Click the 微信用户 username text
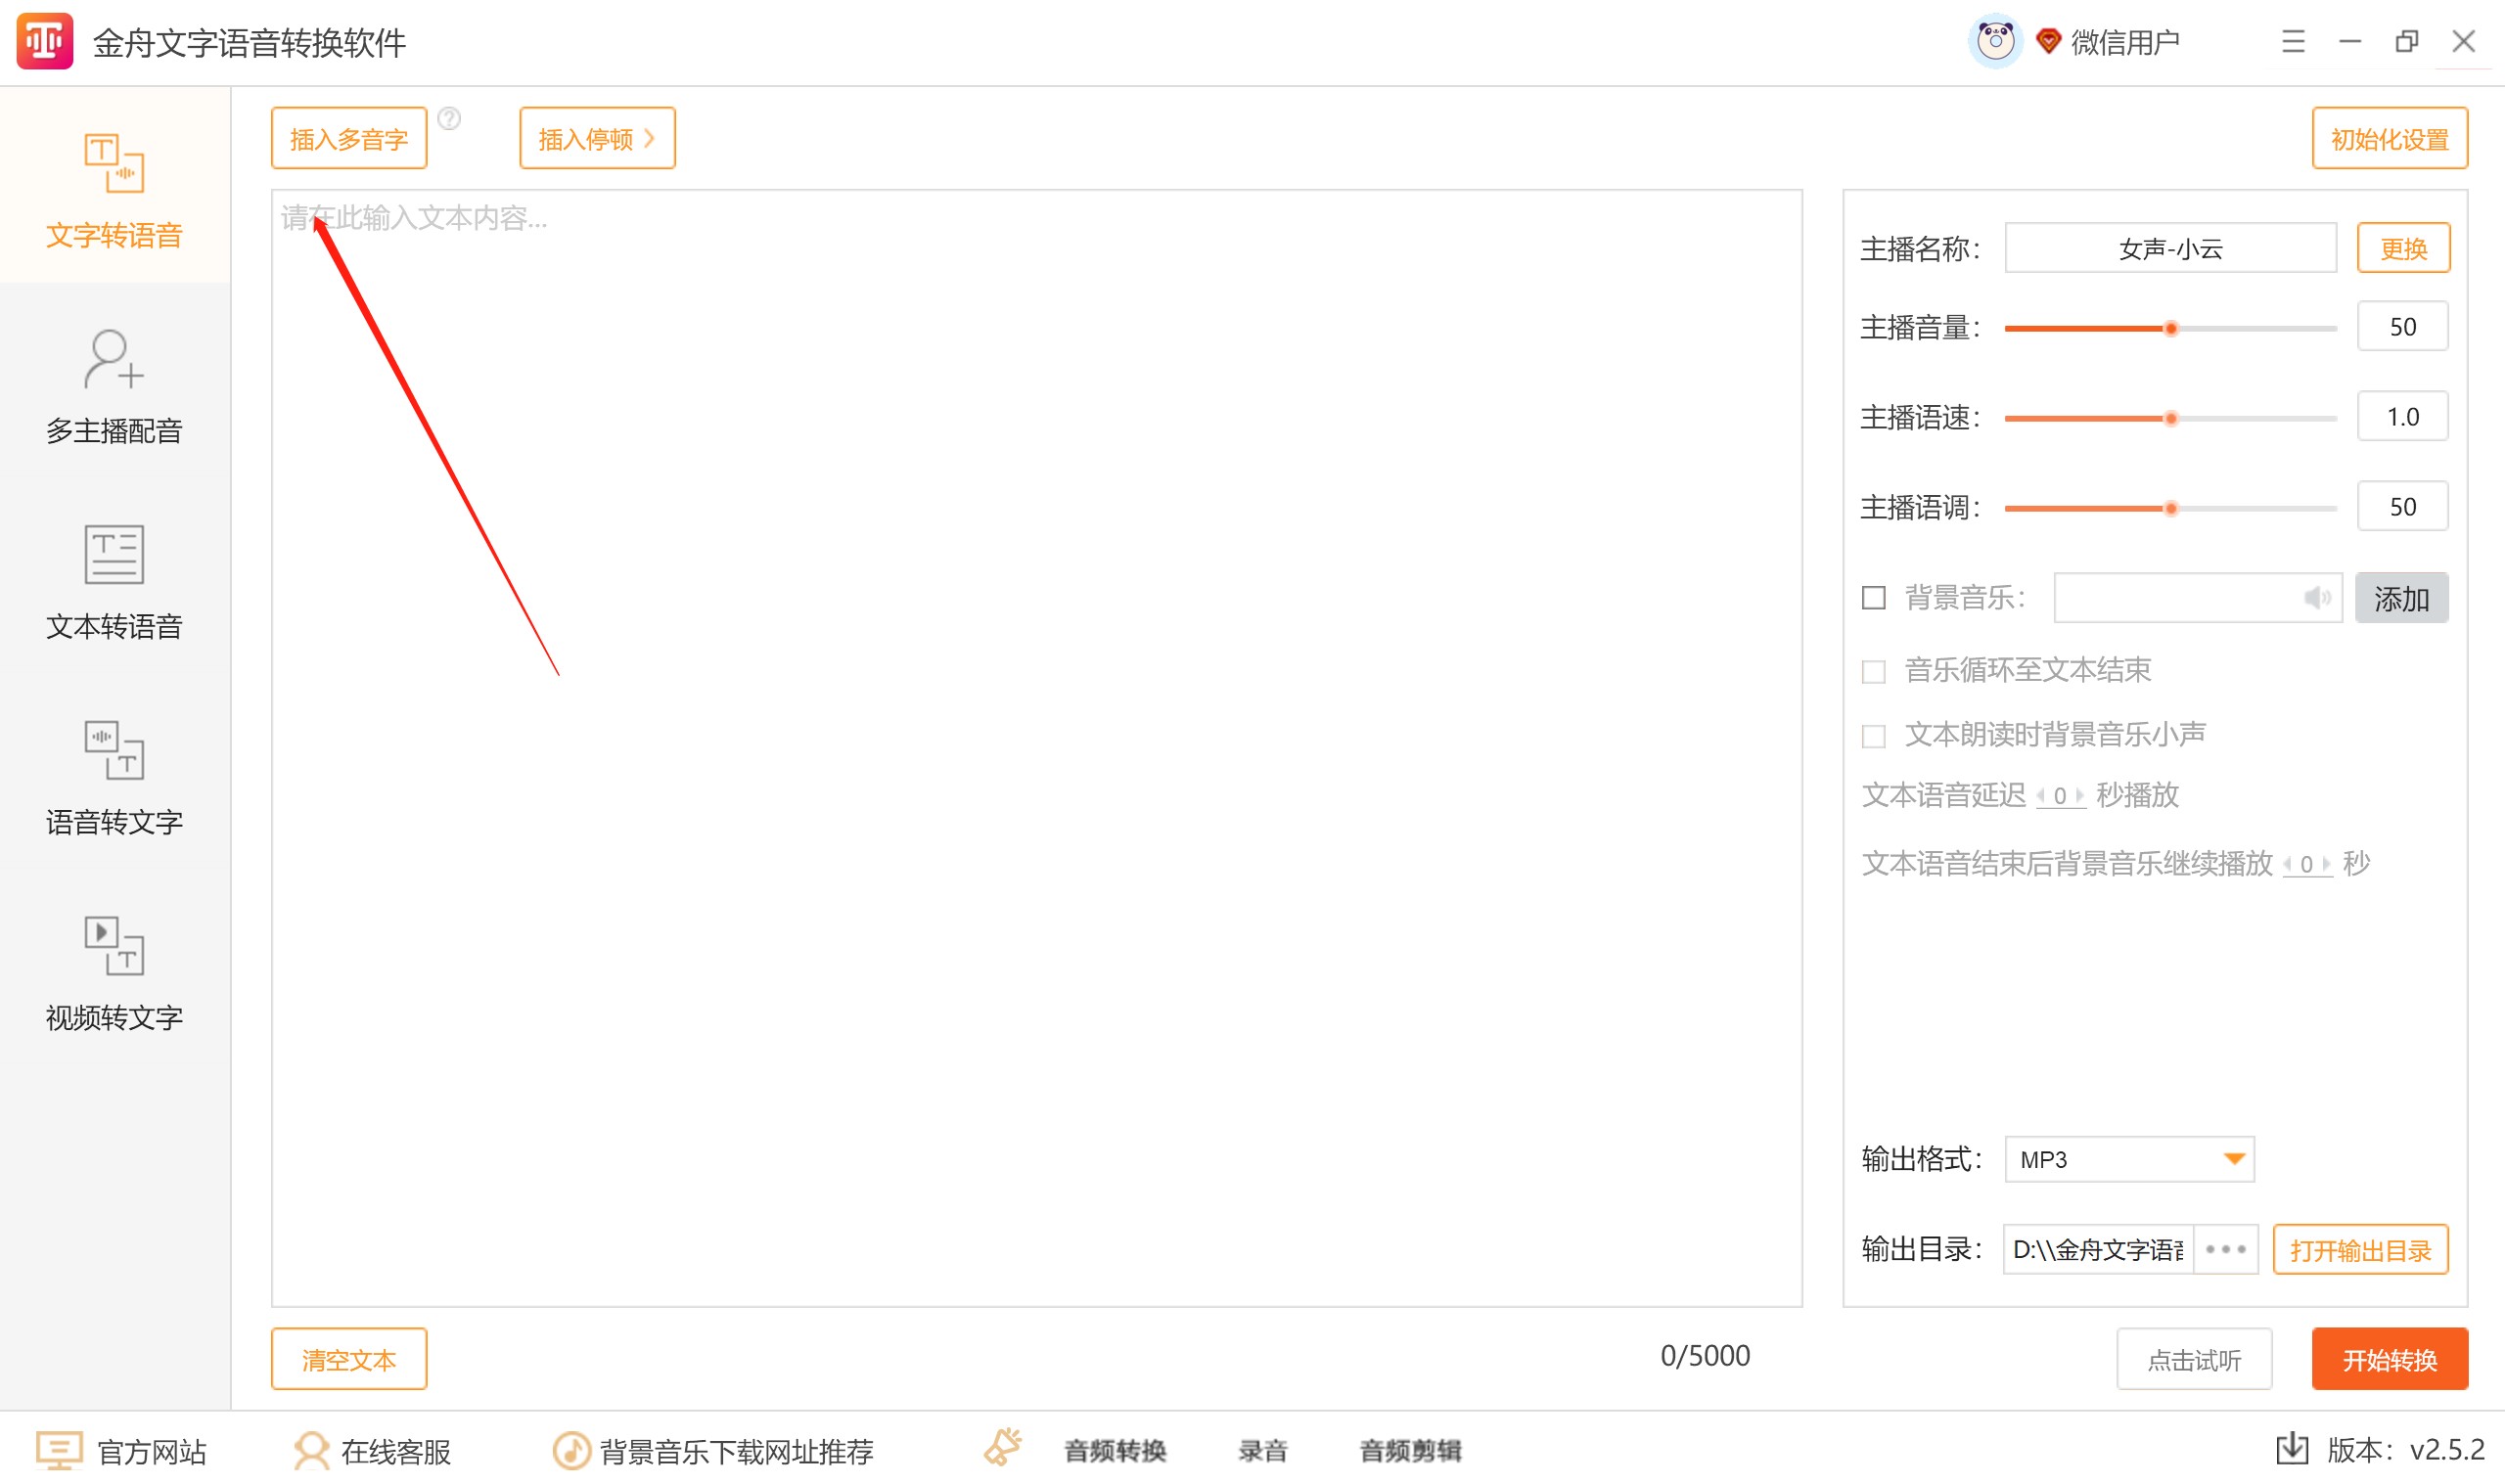The width and height of the screenshot is (2505, 1484). click(2124, 42)
